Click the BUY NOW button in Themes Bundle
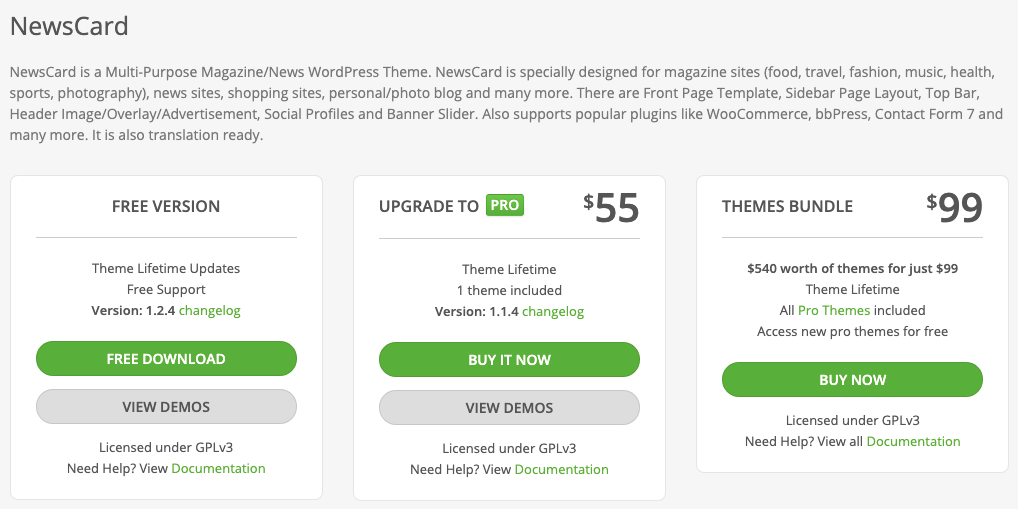 click(852, 380)
